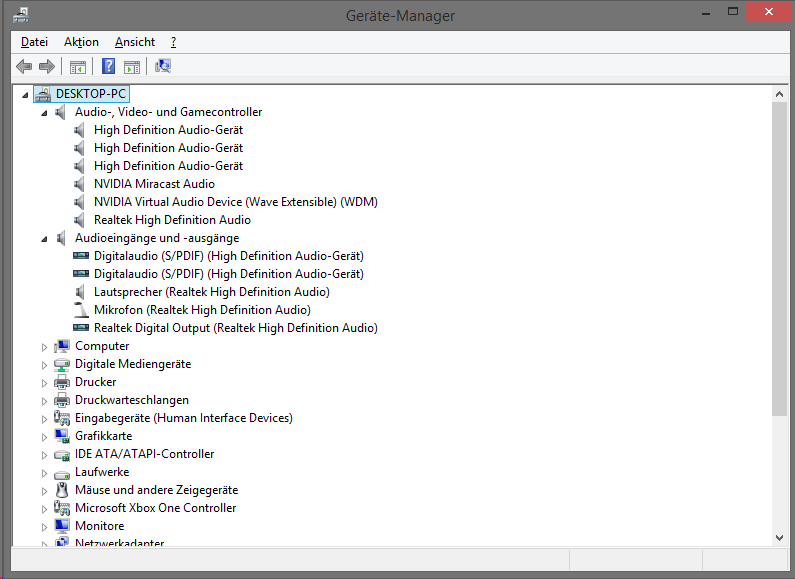Viewport: 795px width, 579px height.
Task: Open the Ansicht menu
Action: coord(135,42)
